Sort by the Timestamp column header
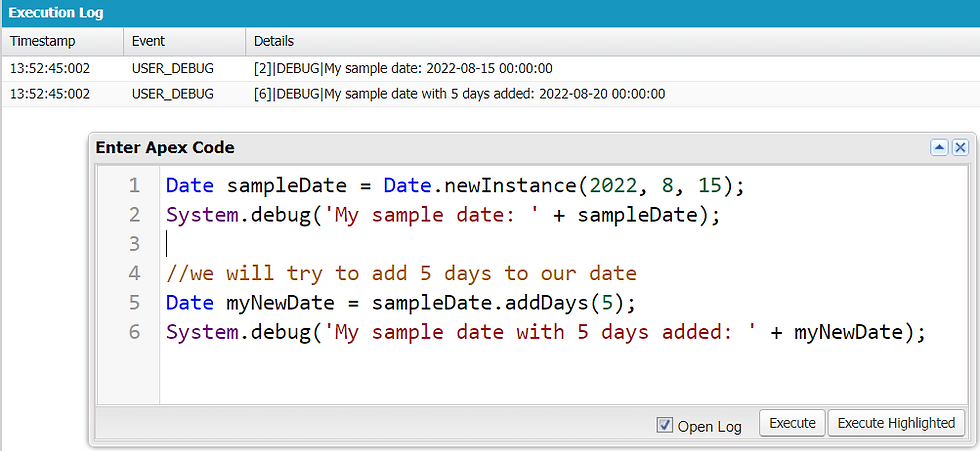This screenshot has height=451, width=980. click(x=62, y=41)
